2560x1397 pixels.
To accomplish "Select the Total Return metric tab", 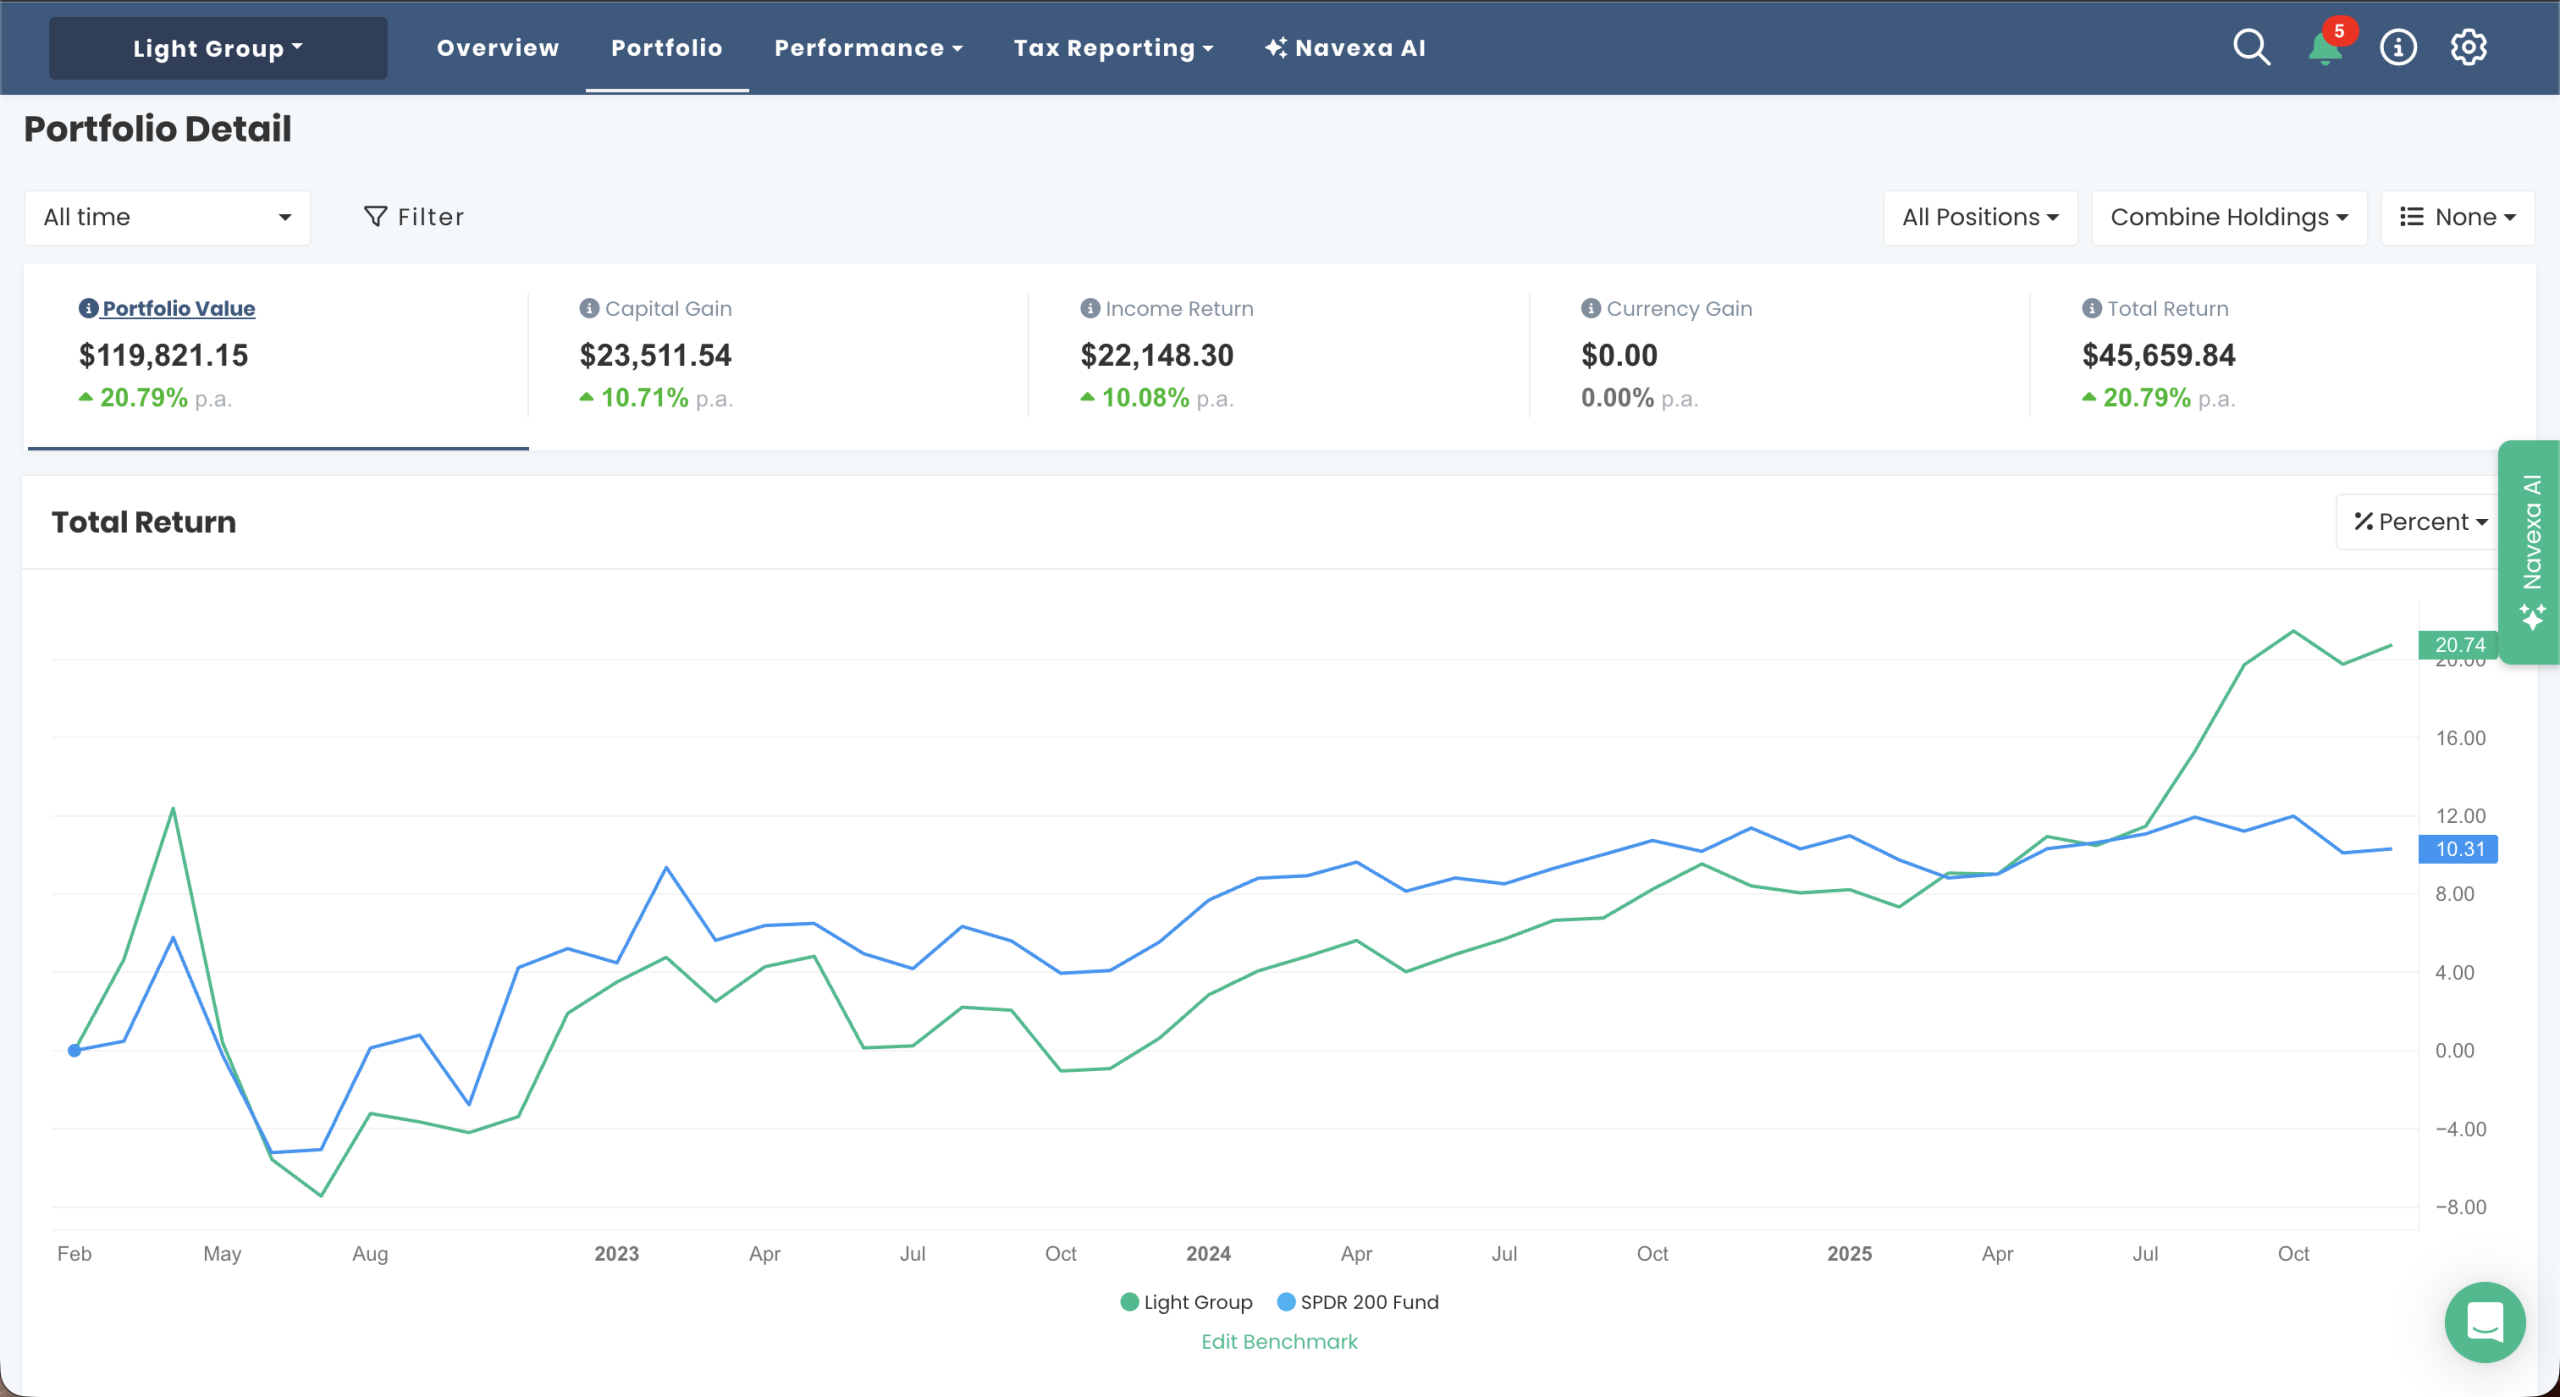I will point(2281,355).
